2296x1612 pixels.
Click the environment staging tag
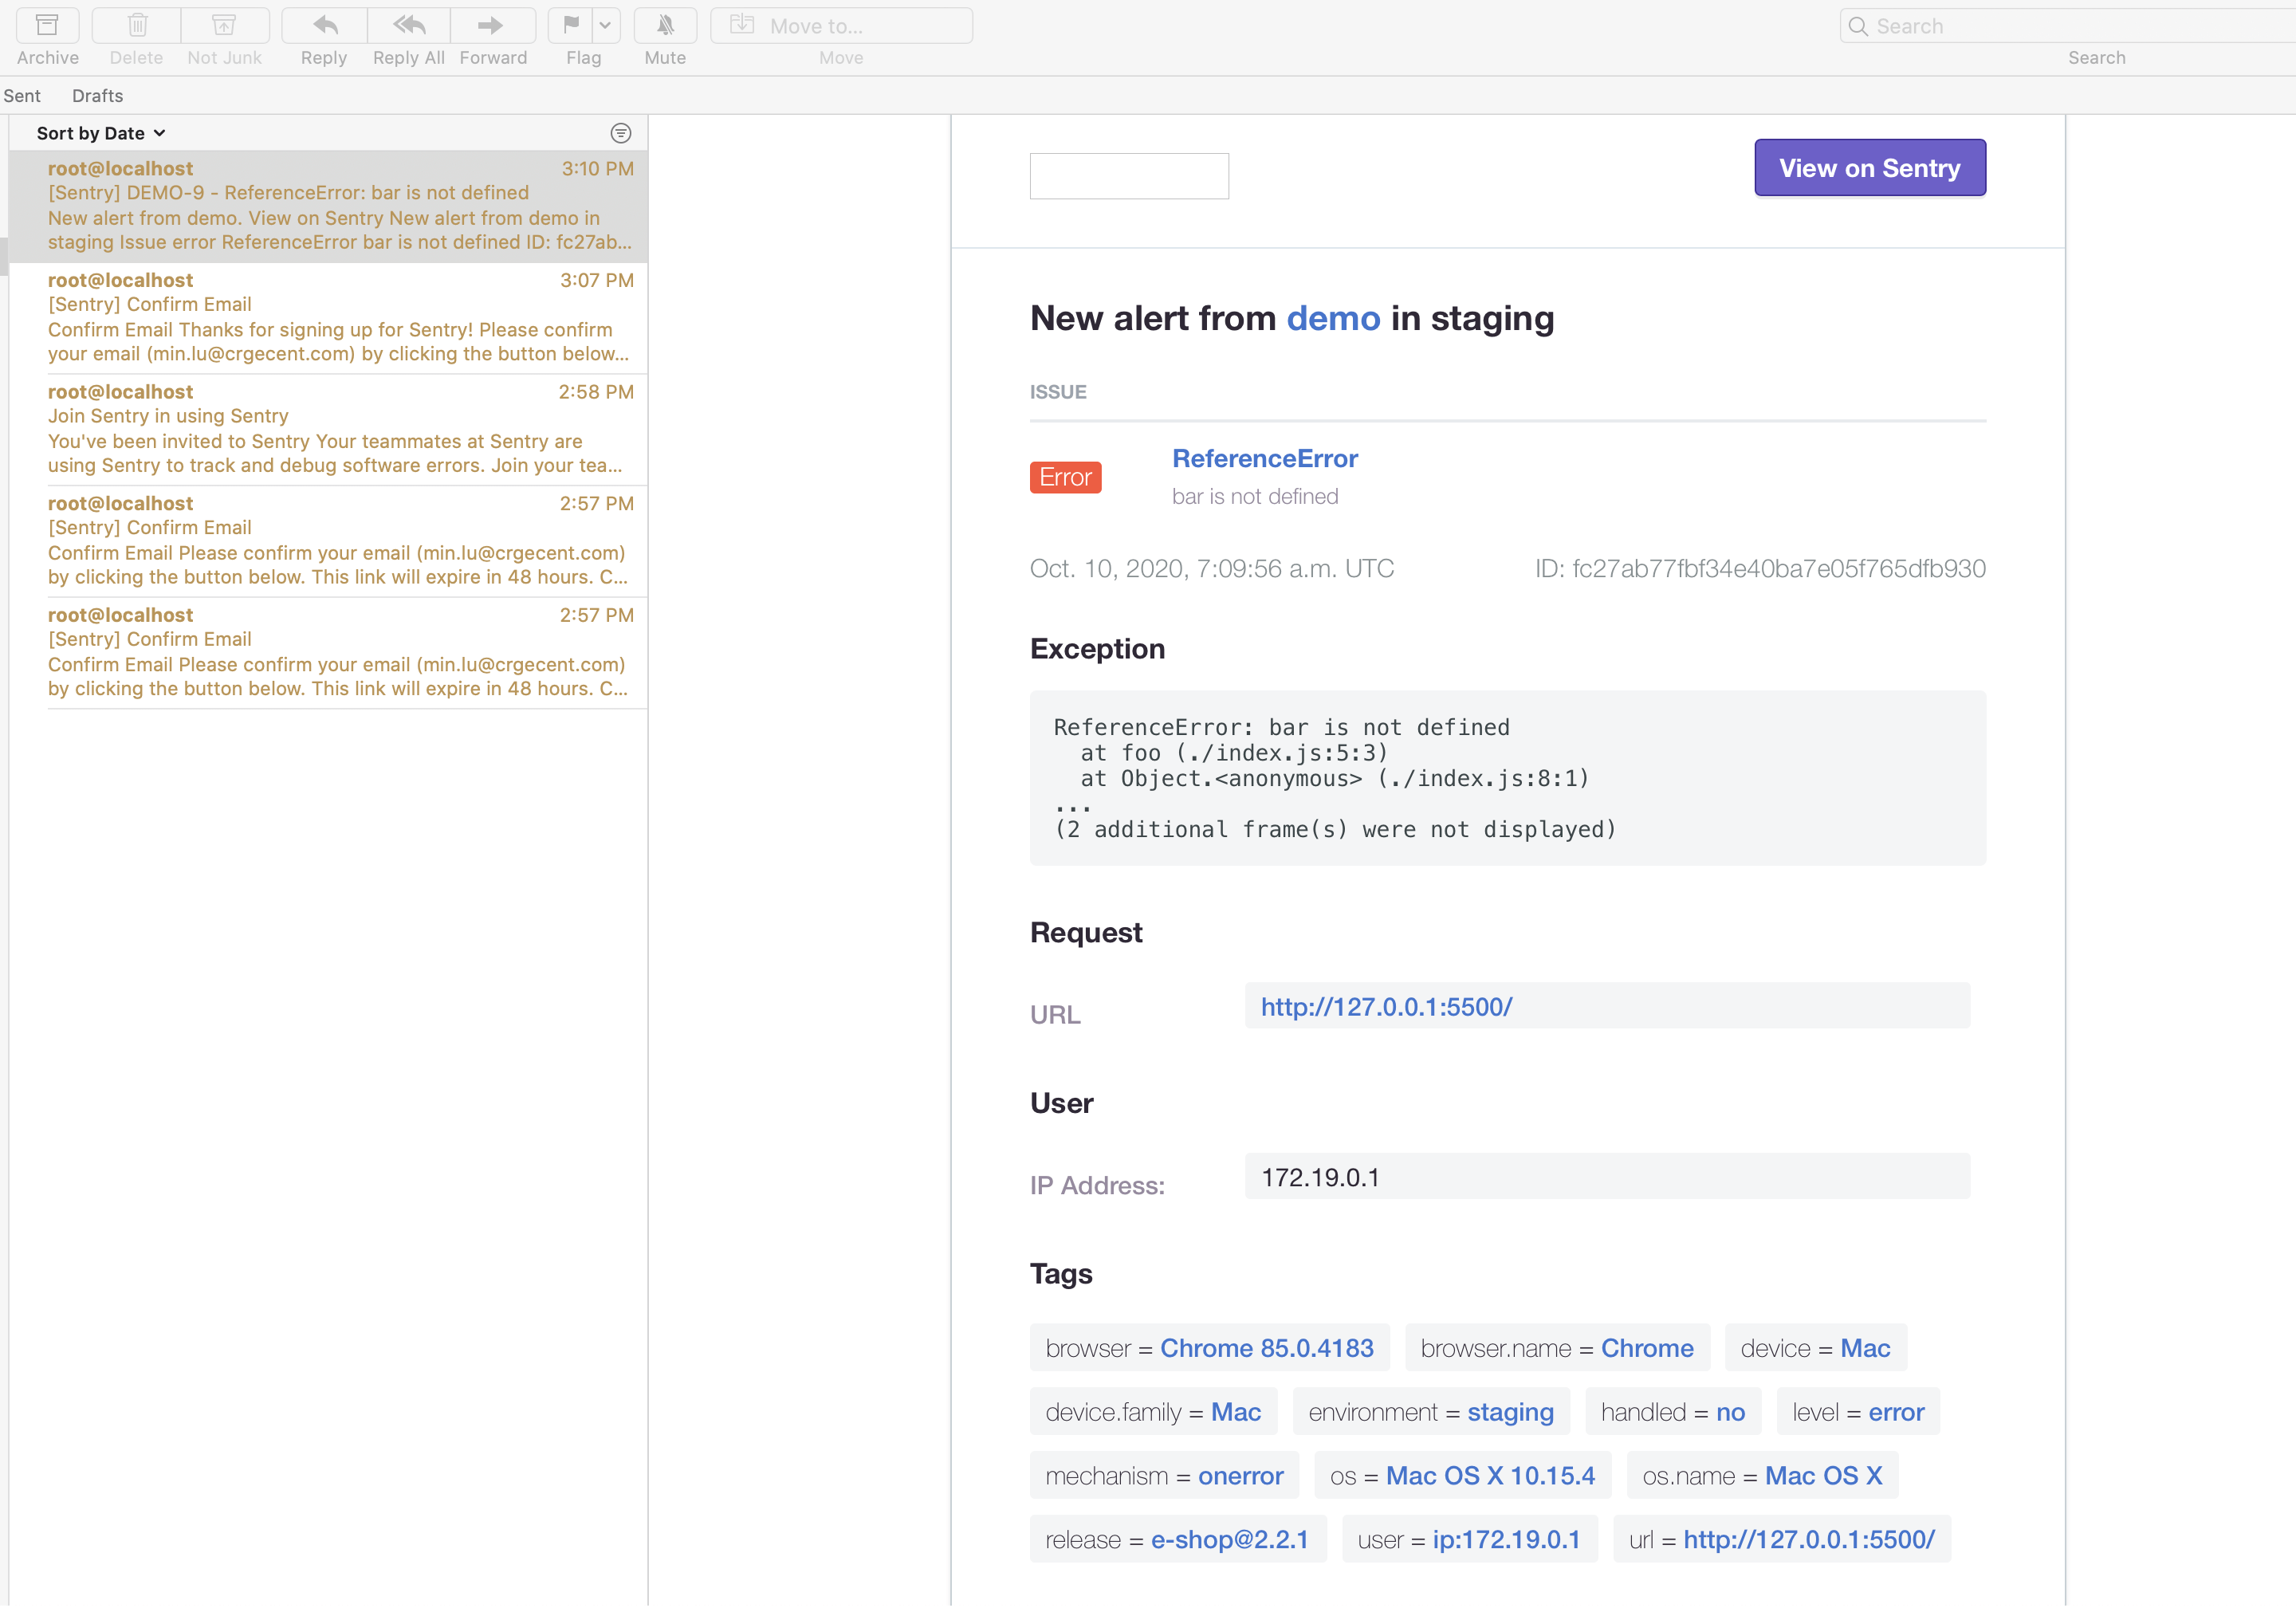(1431, 1412)
